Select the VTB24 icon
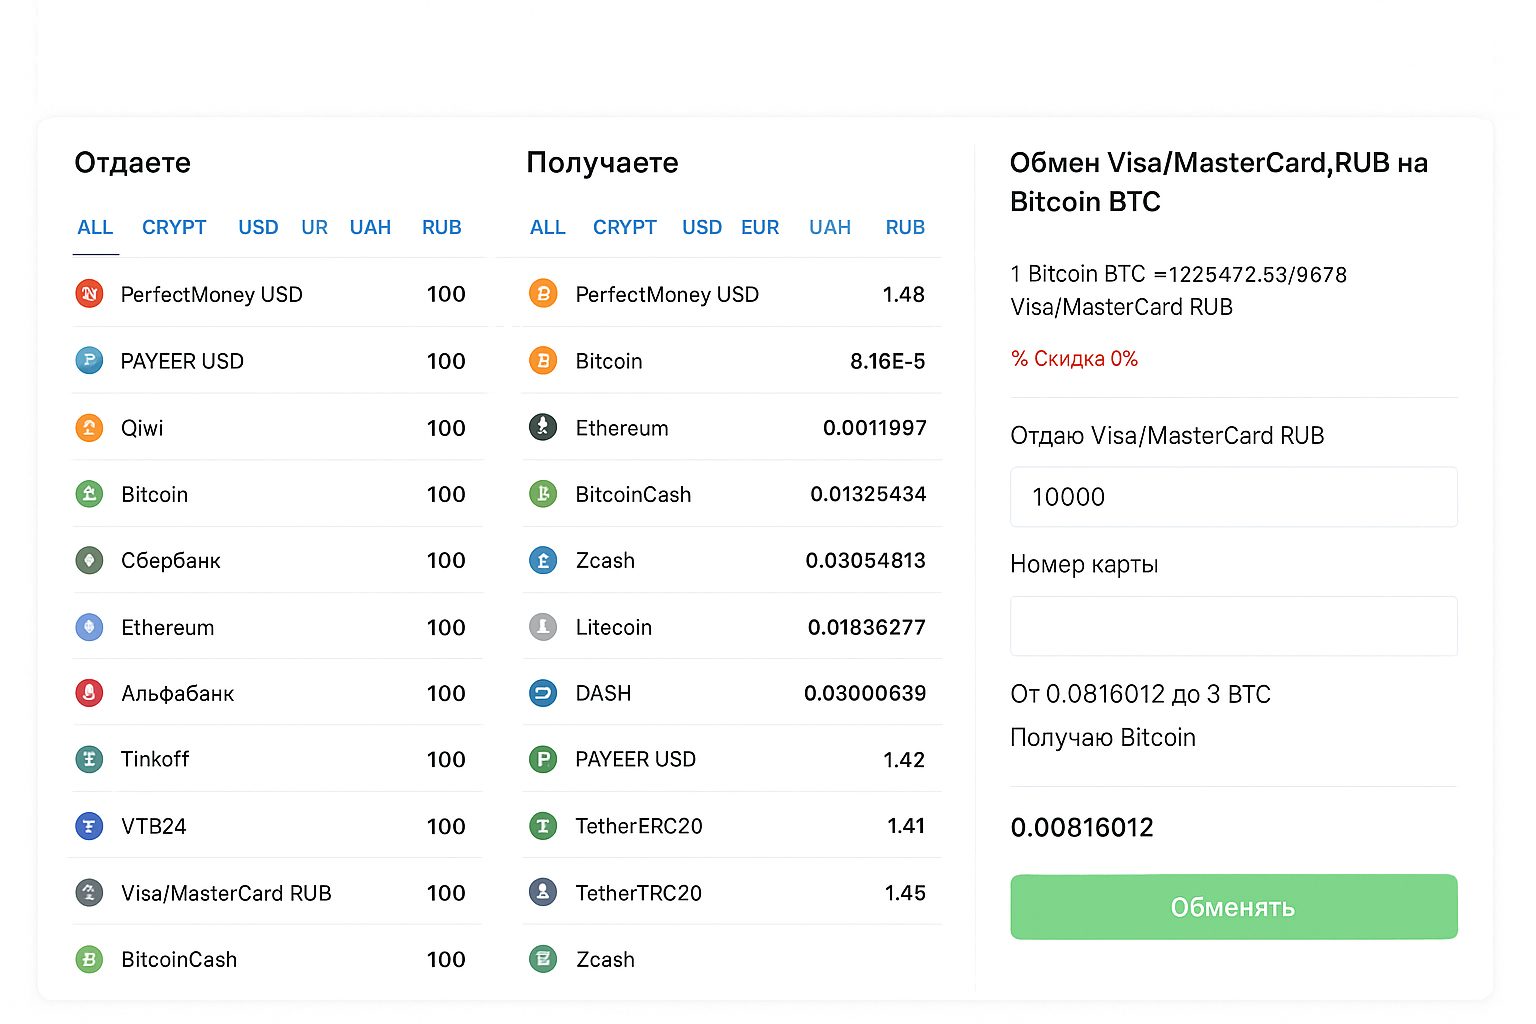Screen dimensions: 1536x1024 click(89, 826)
